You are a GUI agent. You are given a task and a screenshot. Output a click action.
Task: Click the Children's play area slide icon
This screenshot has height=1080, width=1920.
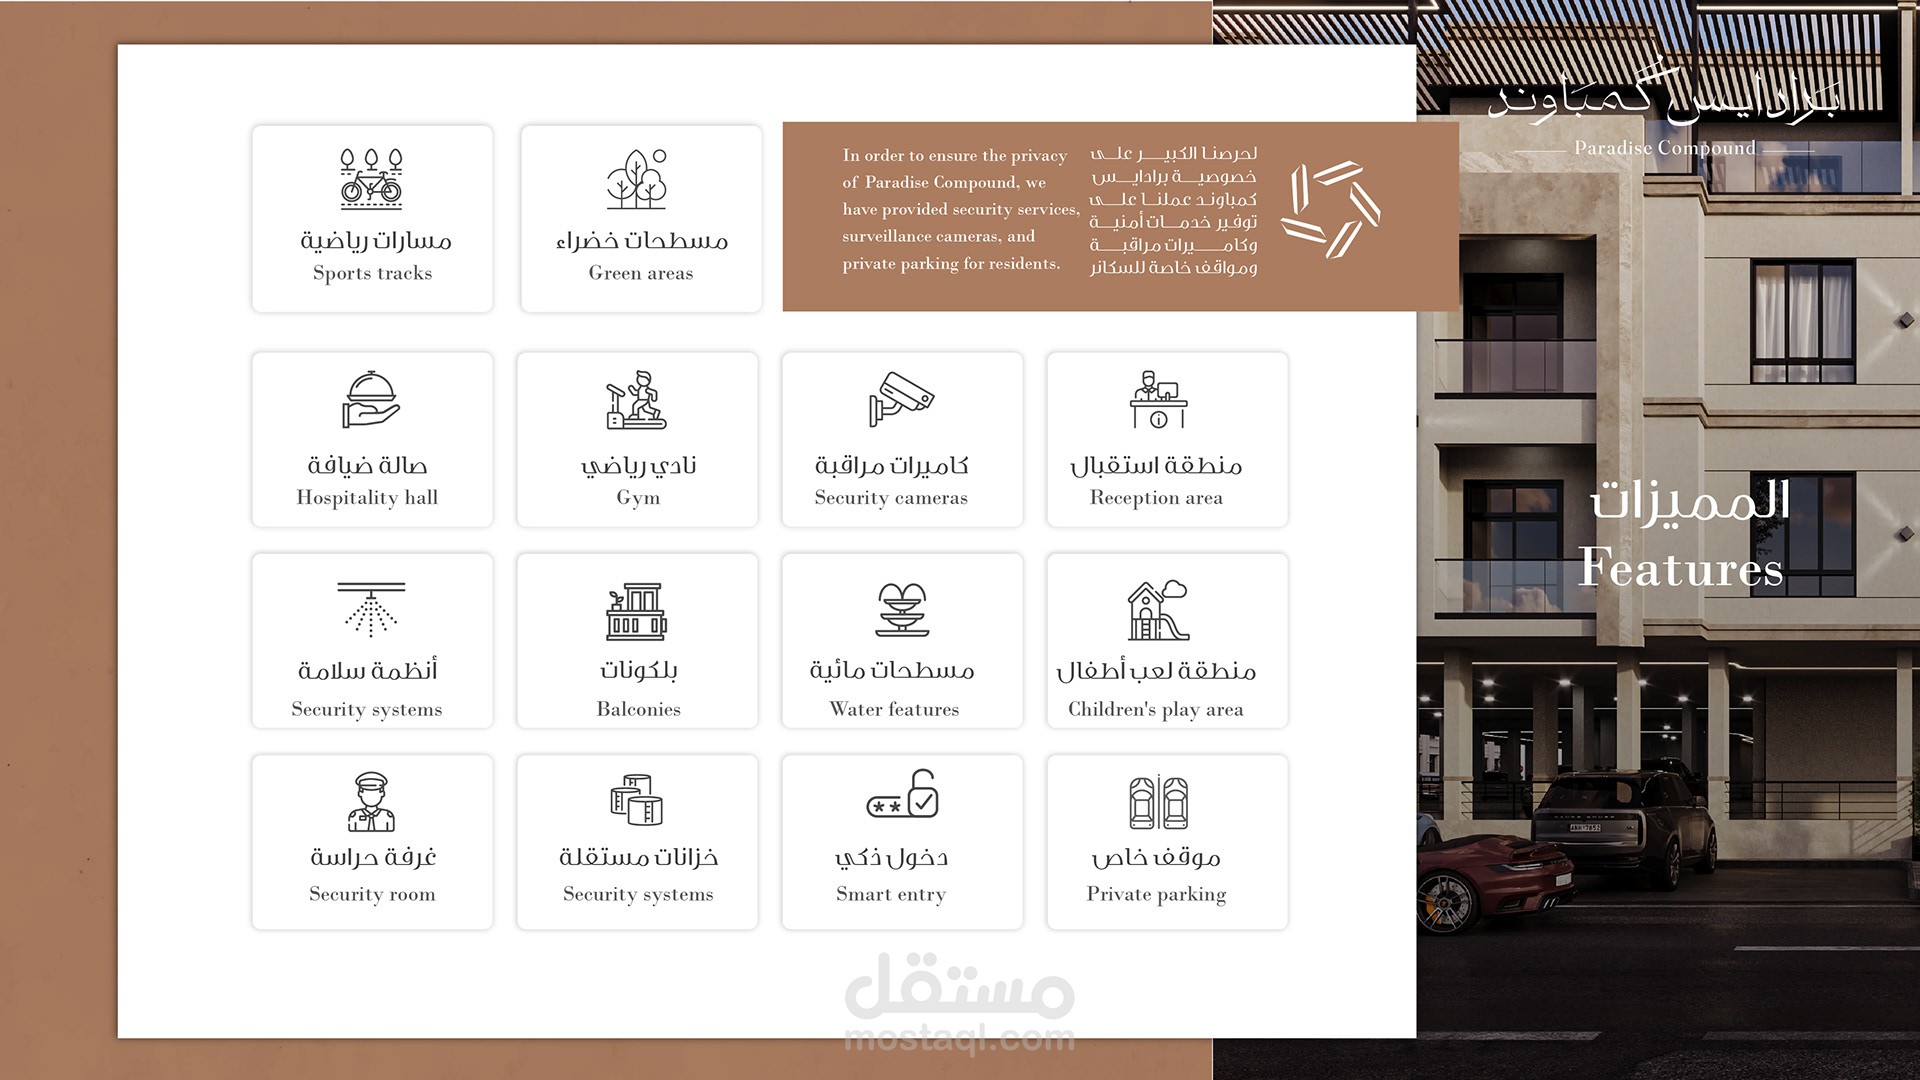pos(1158,610)
